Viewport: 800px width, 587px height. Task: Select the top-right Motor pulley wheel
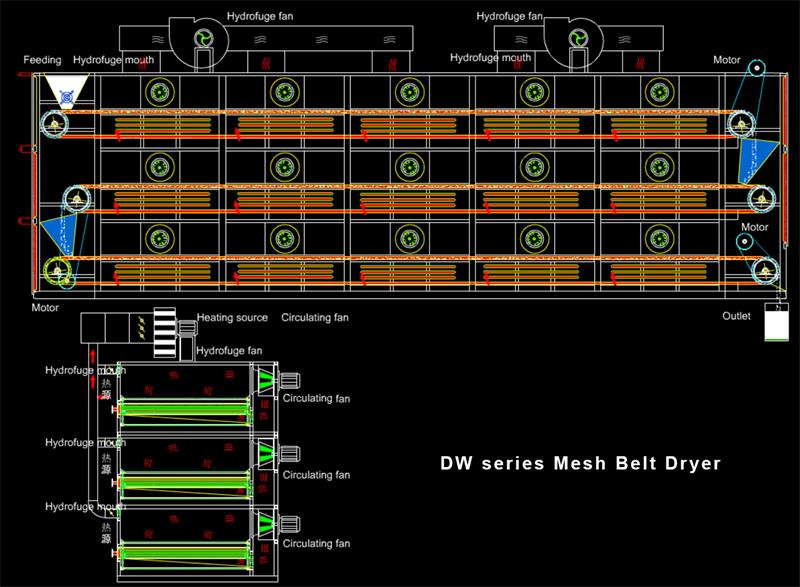[756, 70]
